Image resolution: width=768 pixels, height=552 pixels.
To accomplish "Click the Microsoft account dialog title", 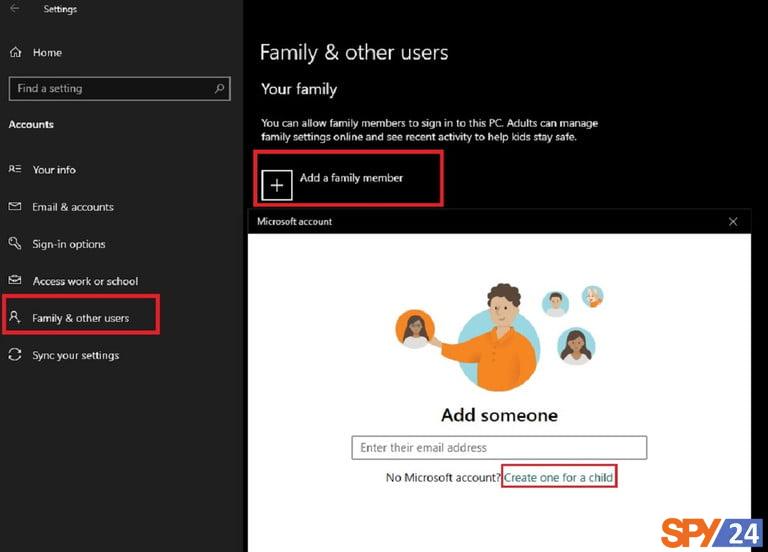I will point(294,221).
